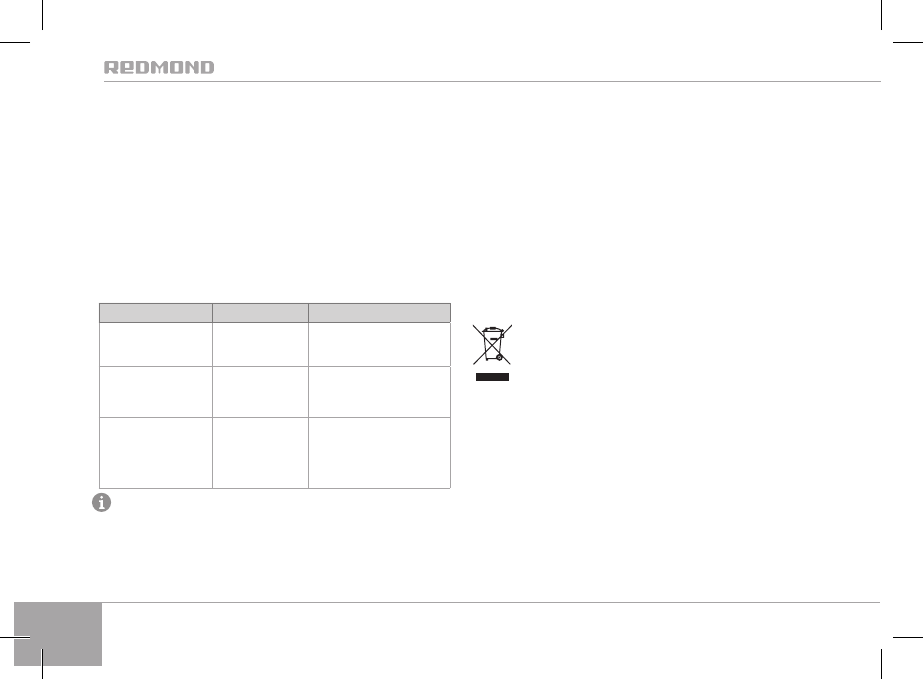The image size is (923, 679).
Task: Click the second-row, first-column body cell
Action: tap(155, 392)
